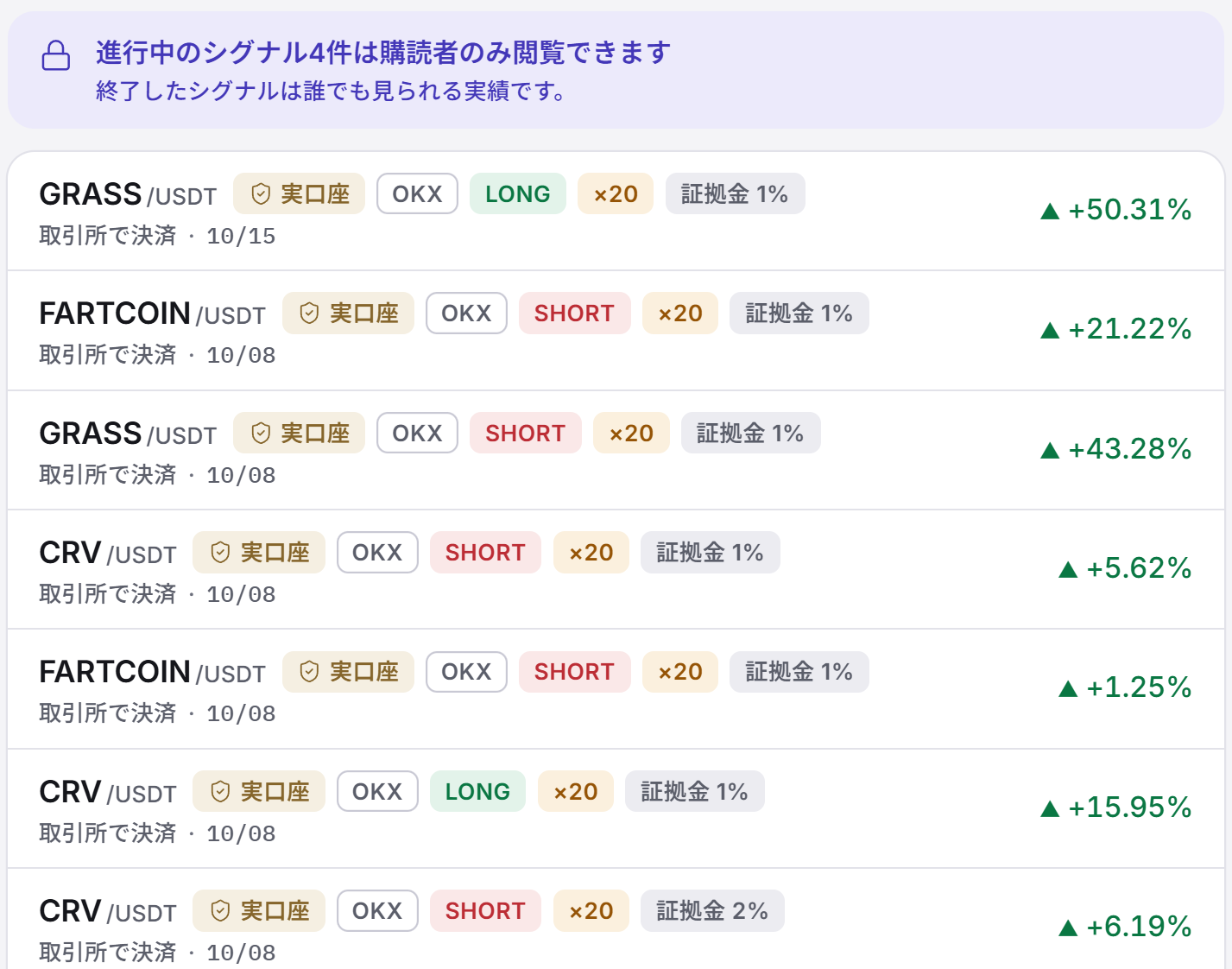
Task: Open the FARTCOIN/USDT signal with +1.25%
Action: tap(616, 689)
